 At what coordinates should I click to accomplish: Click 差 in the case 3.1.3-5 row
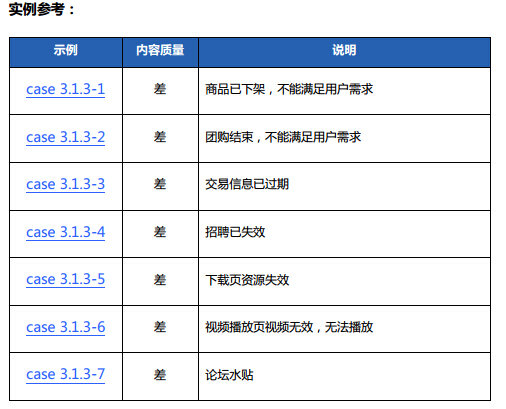coord(160,280)
